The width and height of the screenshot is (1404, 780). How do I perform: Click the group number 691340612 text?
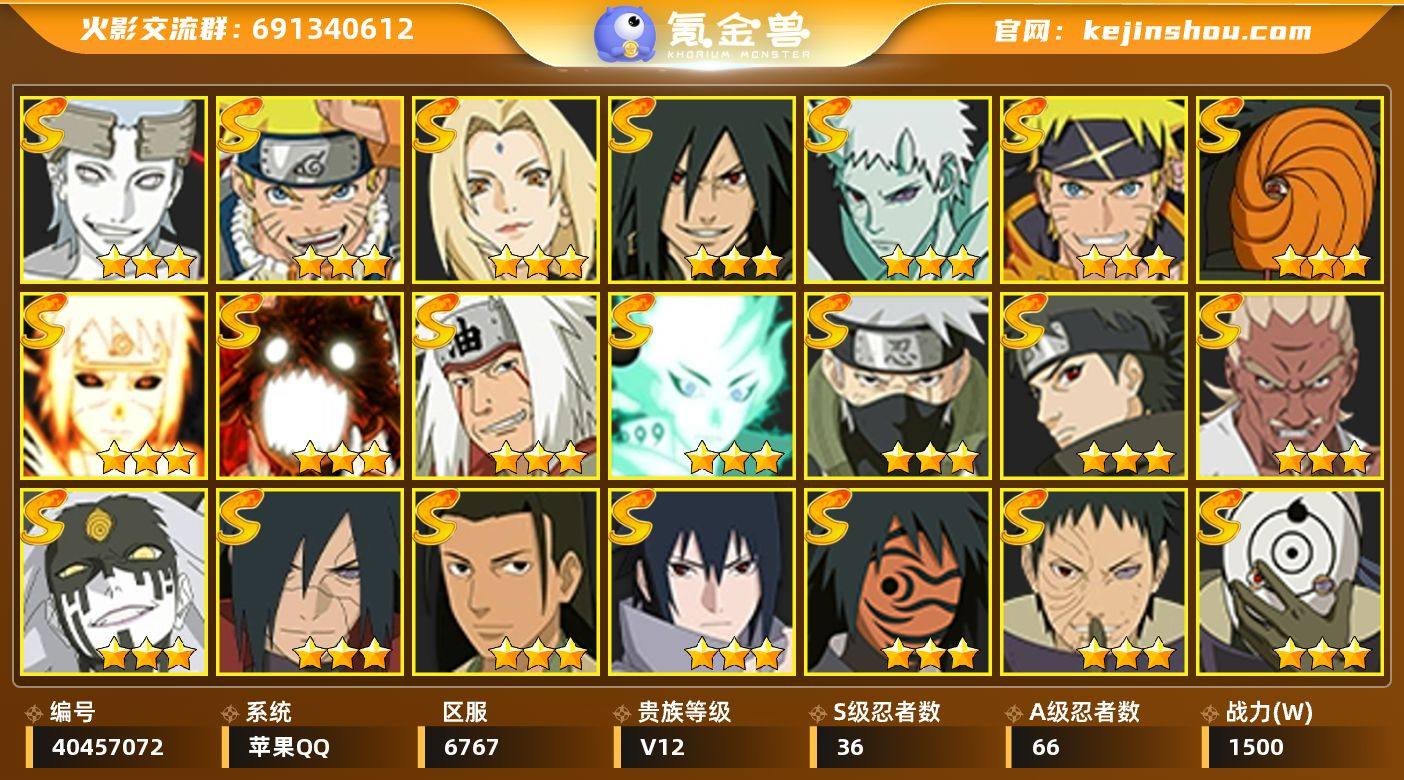pyautogui.click(x=333, y=29)
